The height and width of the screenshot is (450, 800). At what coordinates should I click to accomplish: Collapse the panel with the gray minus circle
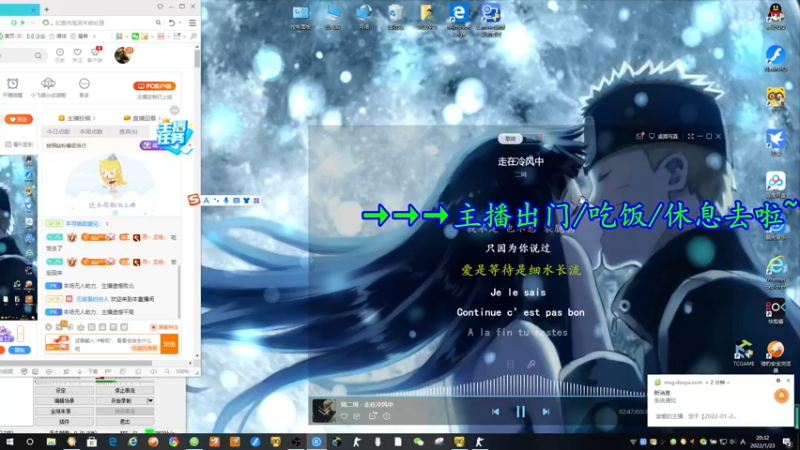[174, 110]
